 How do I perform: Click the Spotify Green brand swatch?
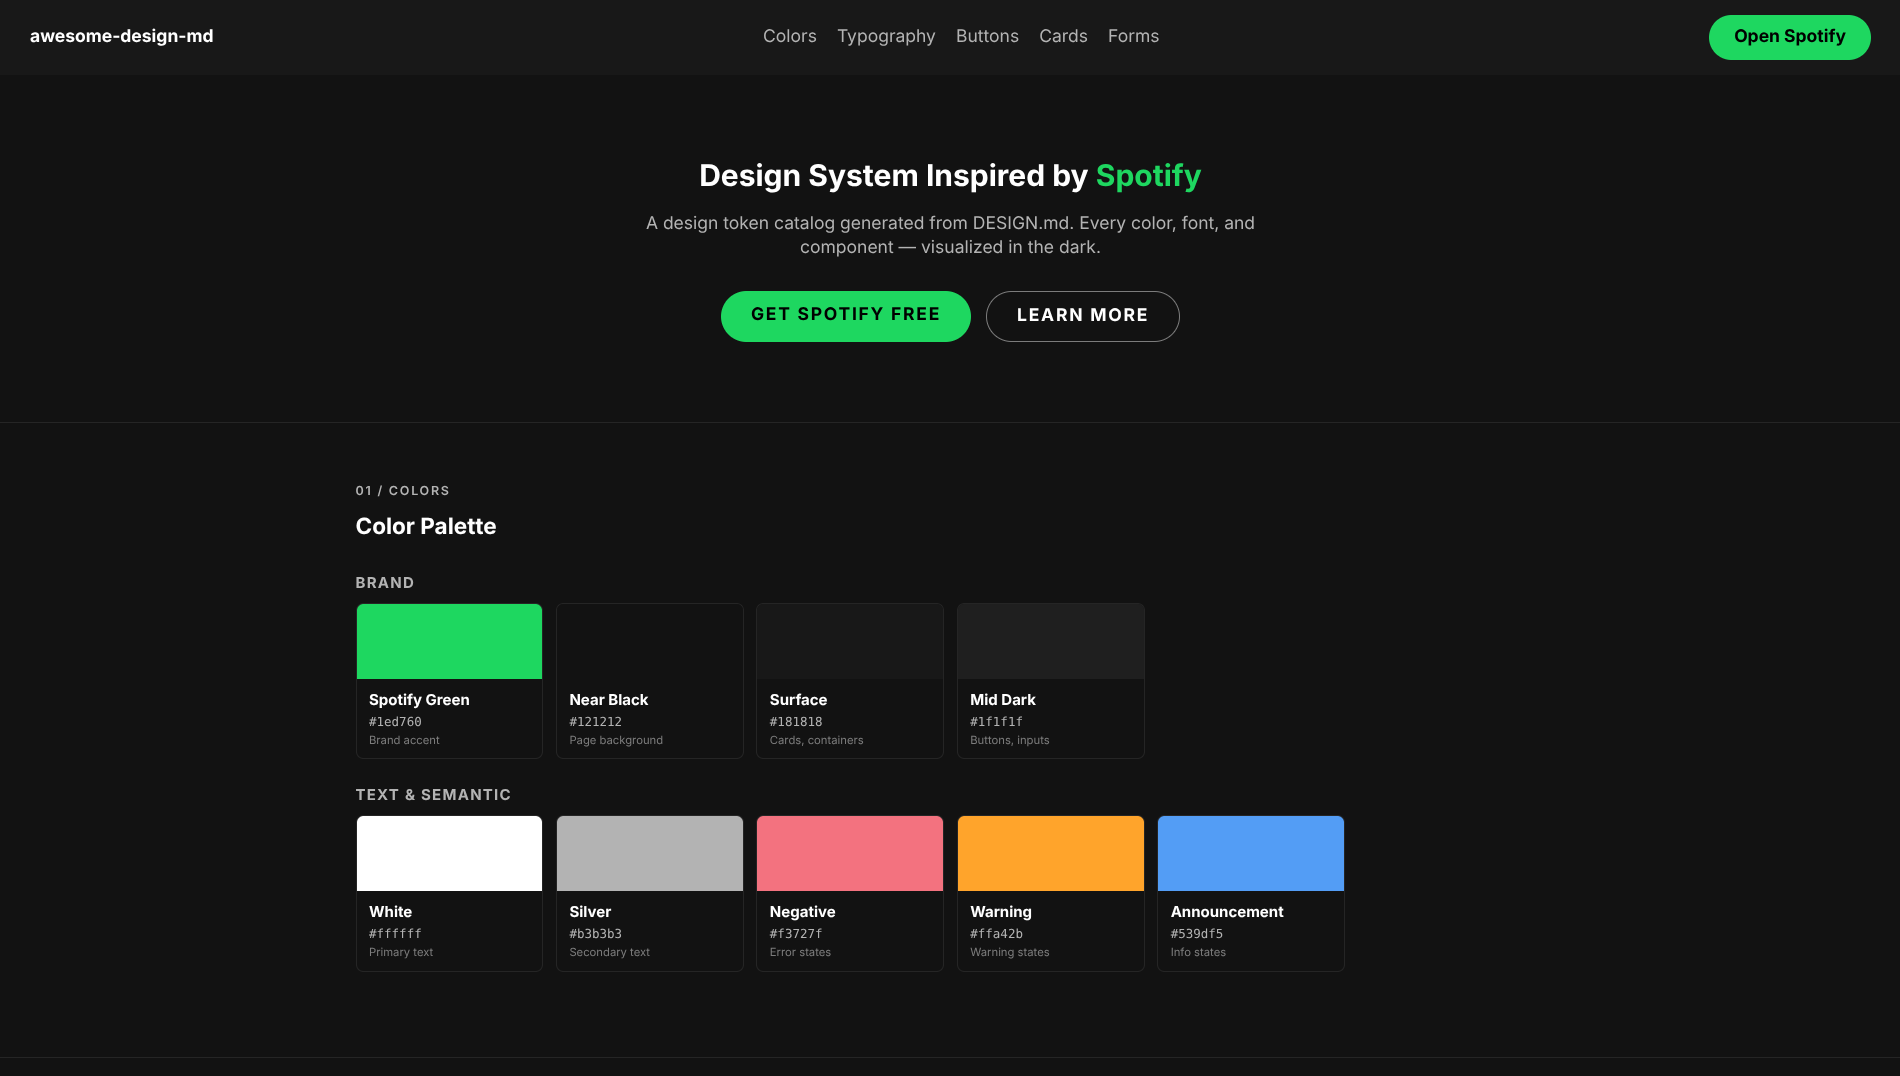click(x=449, y=641)
